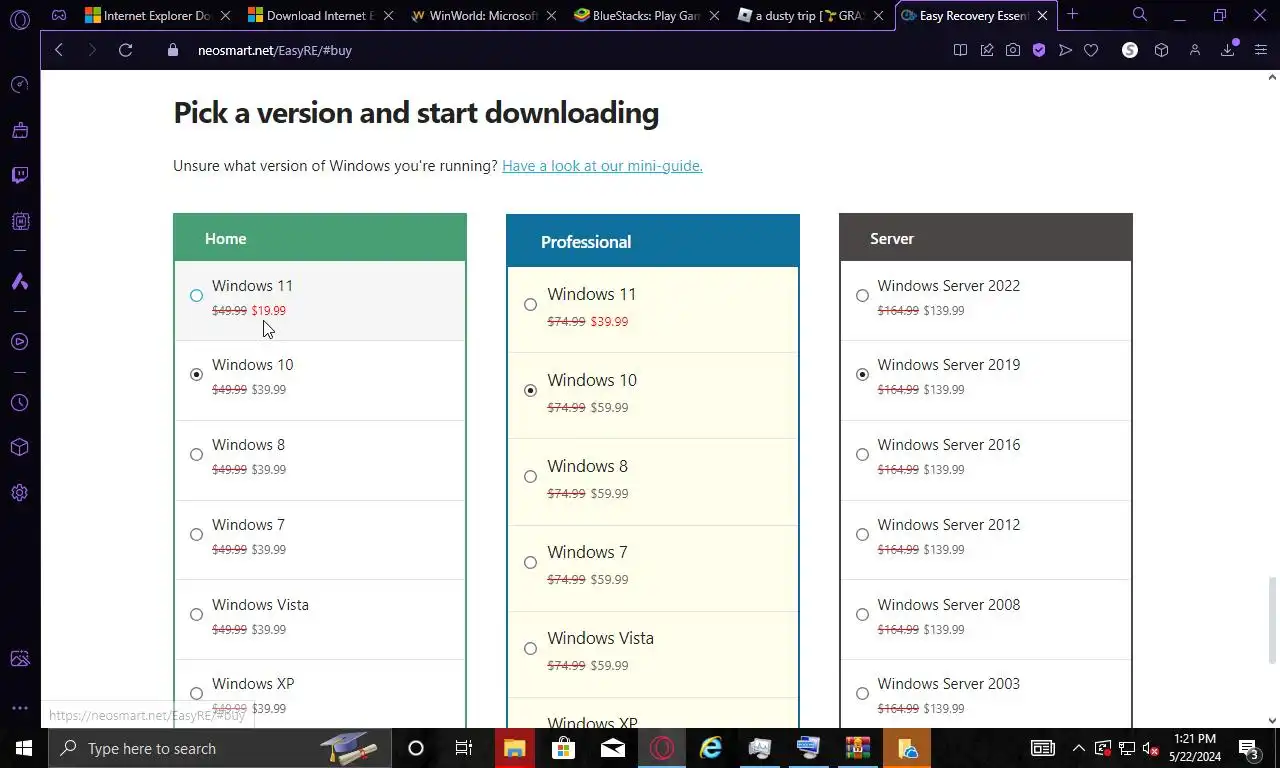Select Windows Server 2008 radio button
Viewport: 1280px width, 768px height.
(862, 615)
